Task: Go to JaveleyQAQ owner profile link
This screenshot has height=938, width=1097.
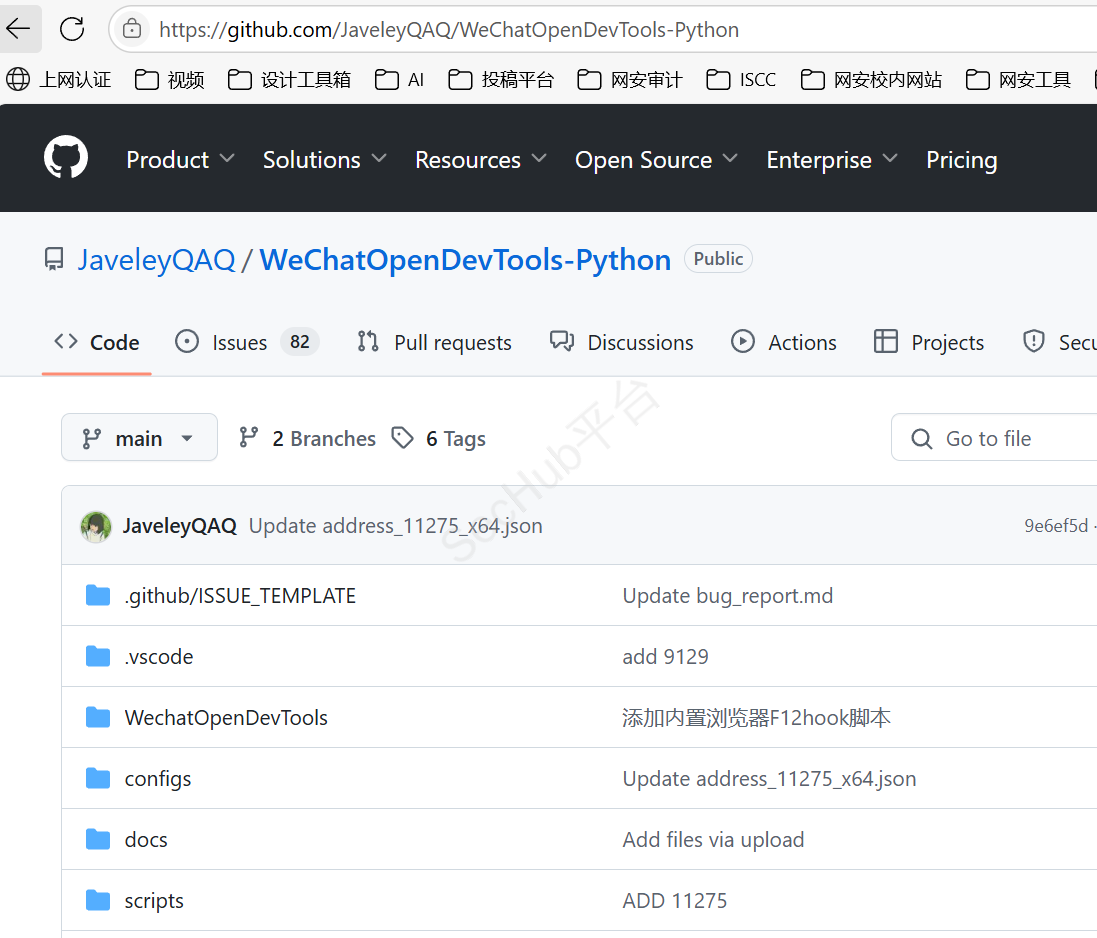Action: point(156,260)
